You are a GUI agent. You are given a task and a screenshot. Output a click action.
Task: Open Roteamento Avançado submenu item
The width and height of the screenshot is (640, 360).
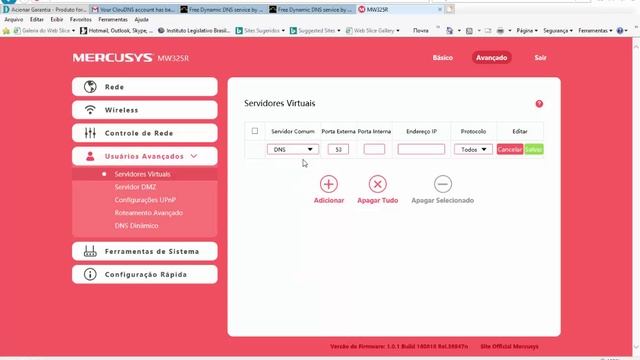[x=149, y=213]
